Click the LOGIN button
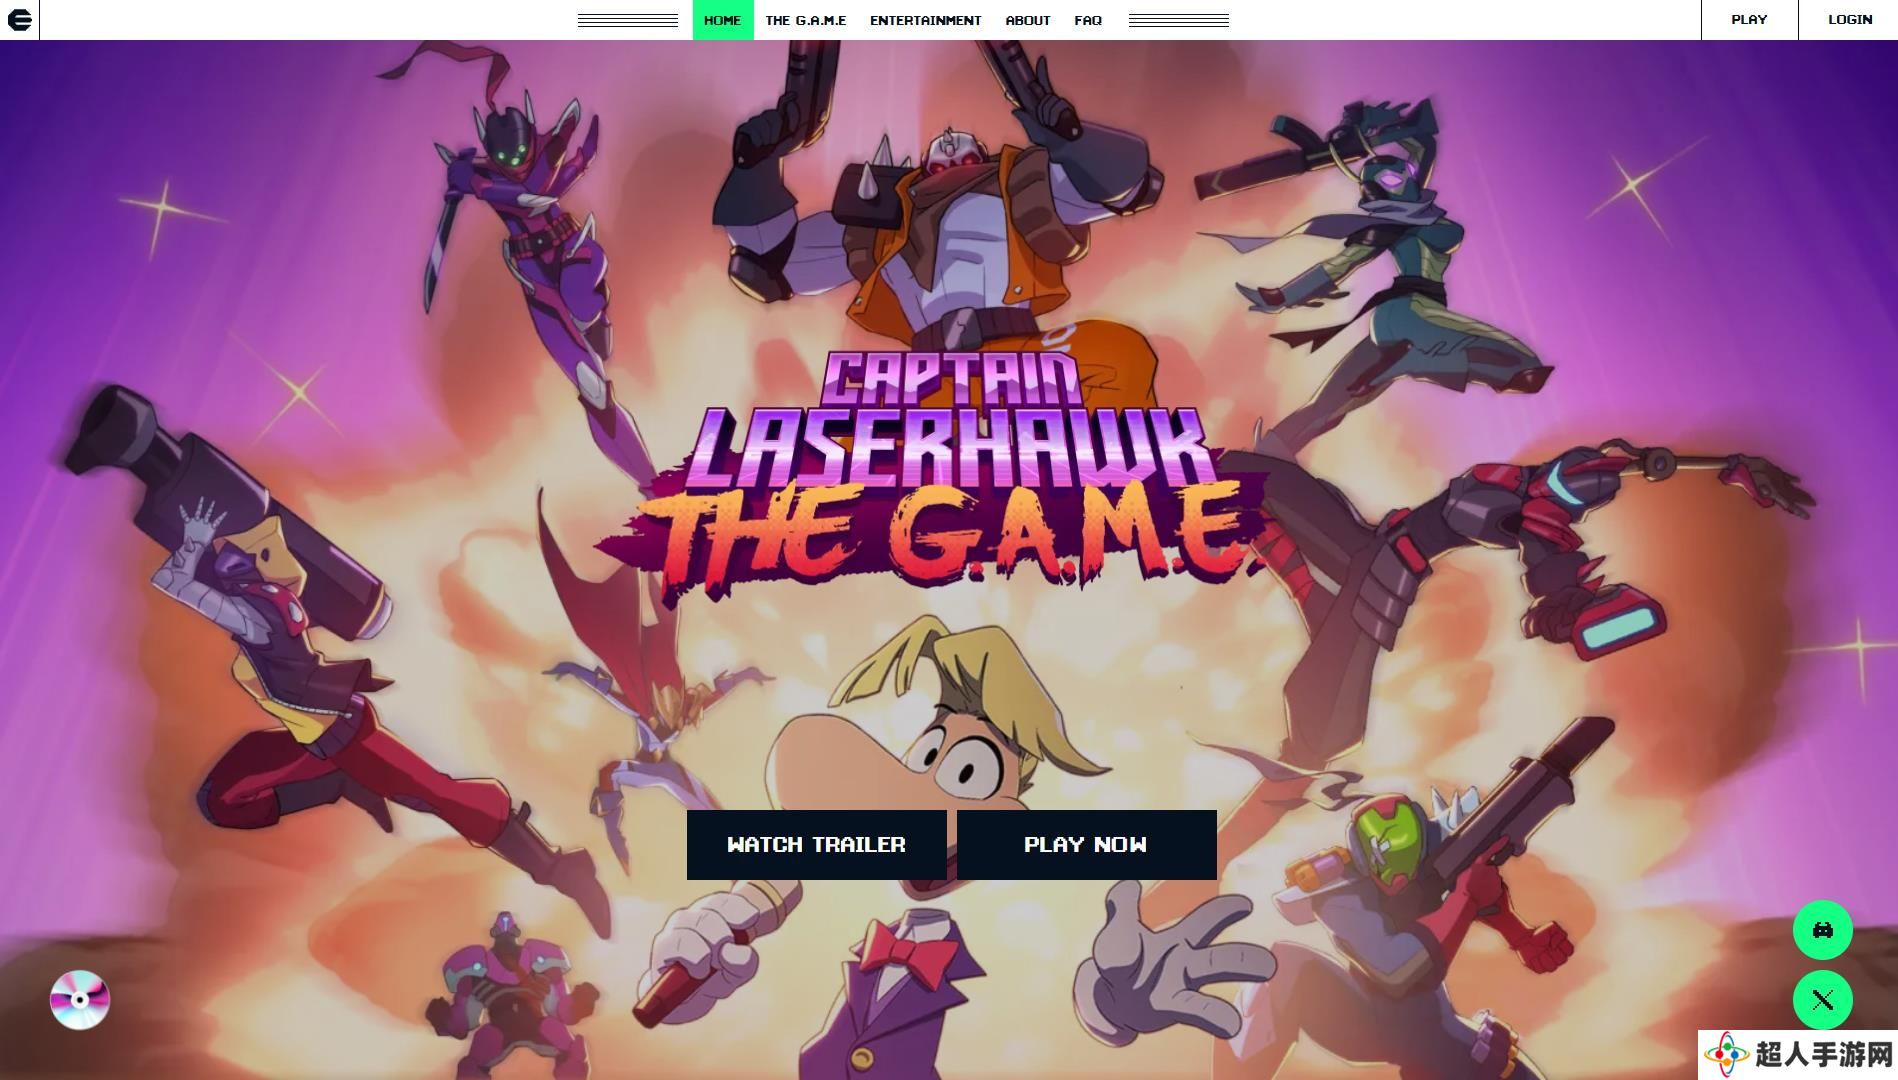Viewport: 1898px width, 1080px height. coord(1849,20)
